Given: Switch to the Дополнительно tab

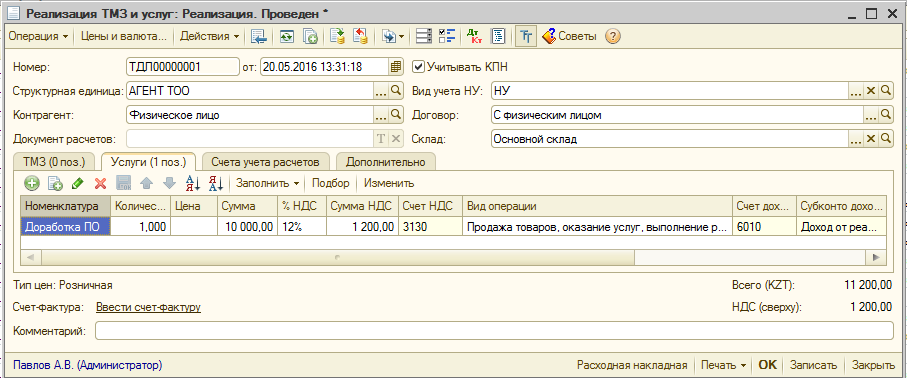Looking at the screenshot, I should [x=386, y=162].
